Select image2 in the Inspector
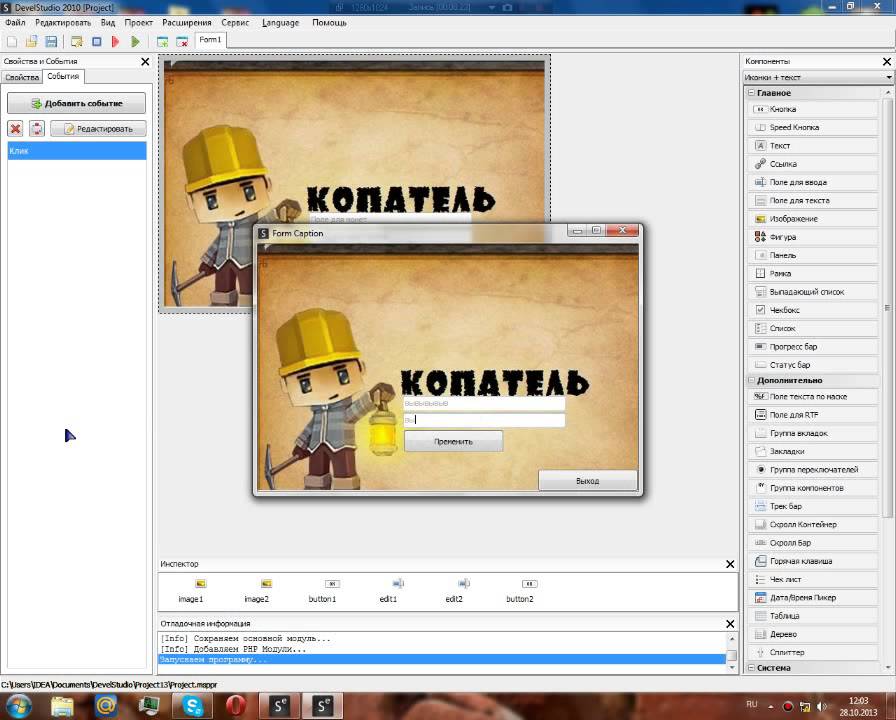This screenshot has width=896, height=720. pyautogui.click(x=257, y=591)
